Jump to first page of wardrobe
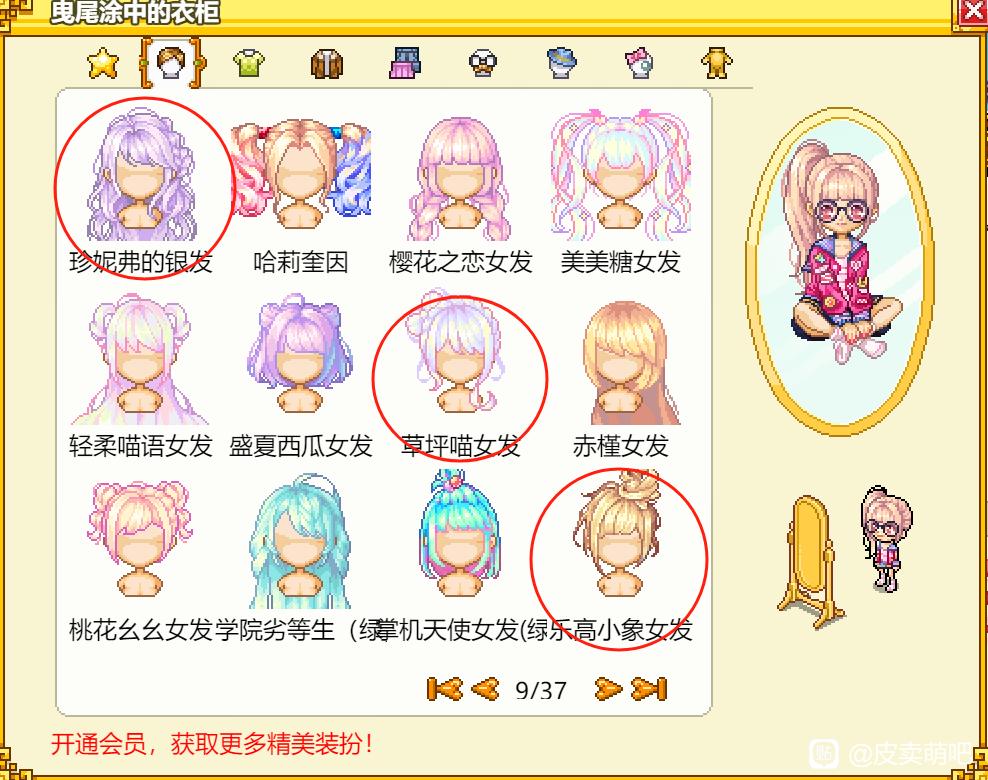This screenshot has height=780, width=988. tap(444, 689)
